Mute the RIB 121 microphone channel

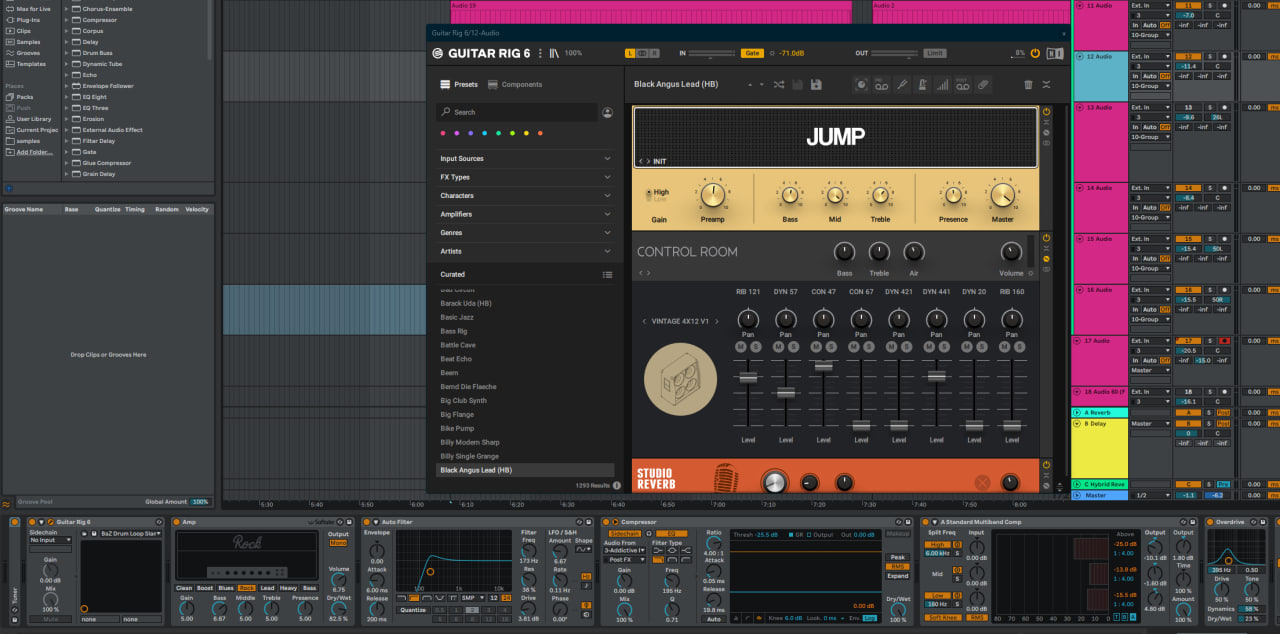(741, 346)
